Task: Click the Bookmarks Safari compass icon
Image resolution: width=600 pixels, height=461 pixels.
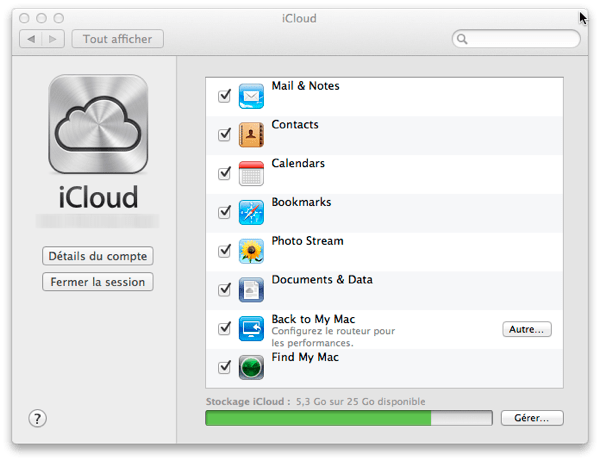Action: pyautogui.click(x=251, y=212)
